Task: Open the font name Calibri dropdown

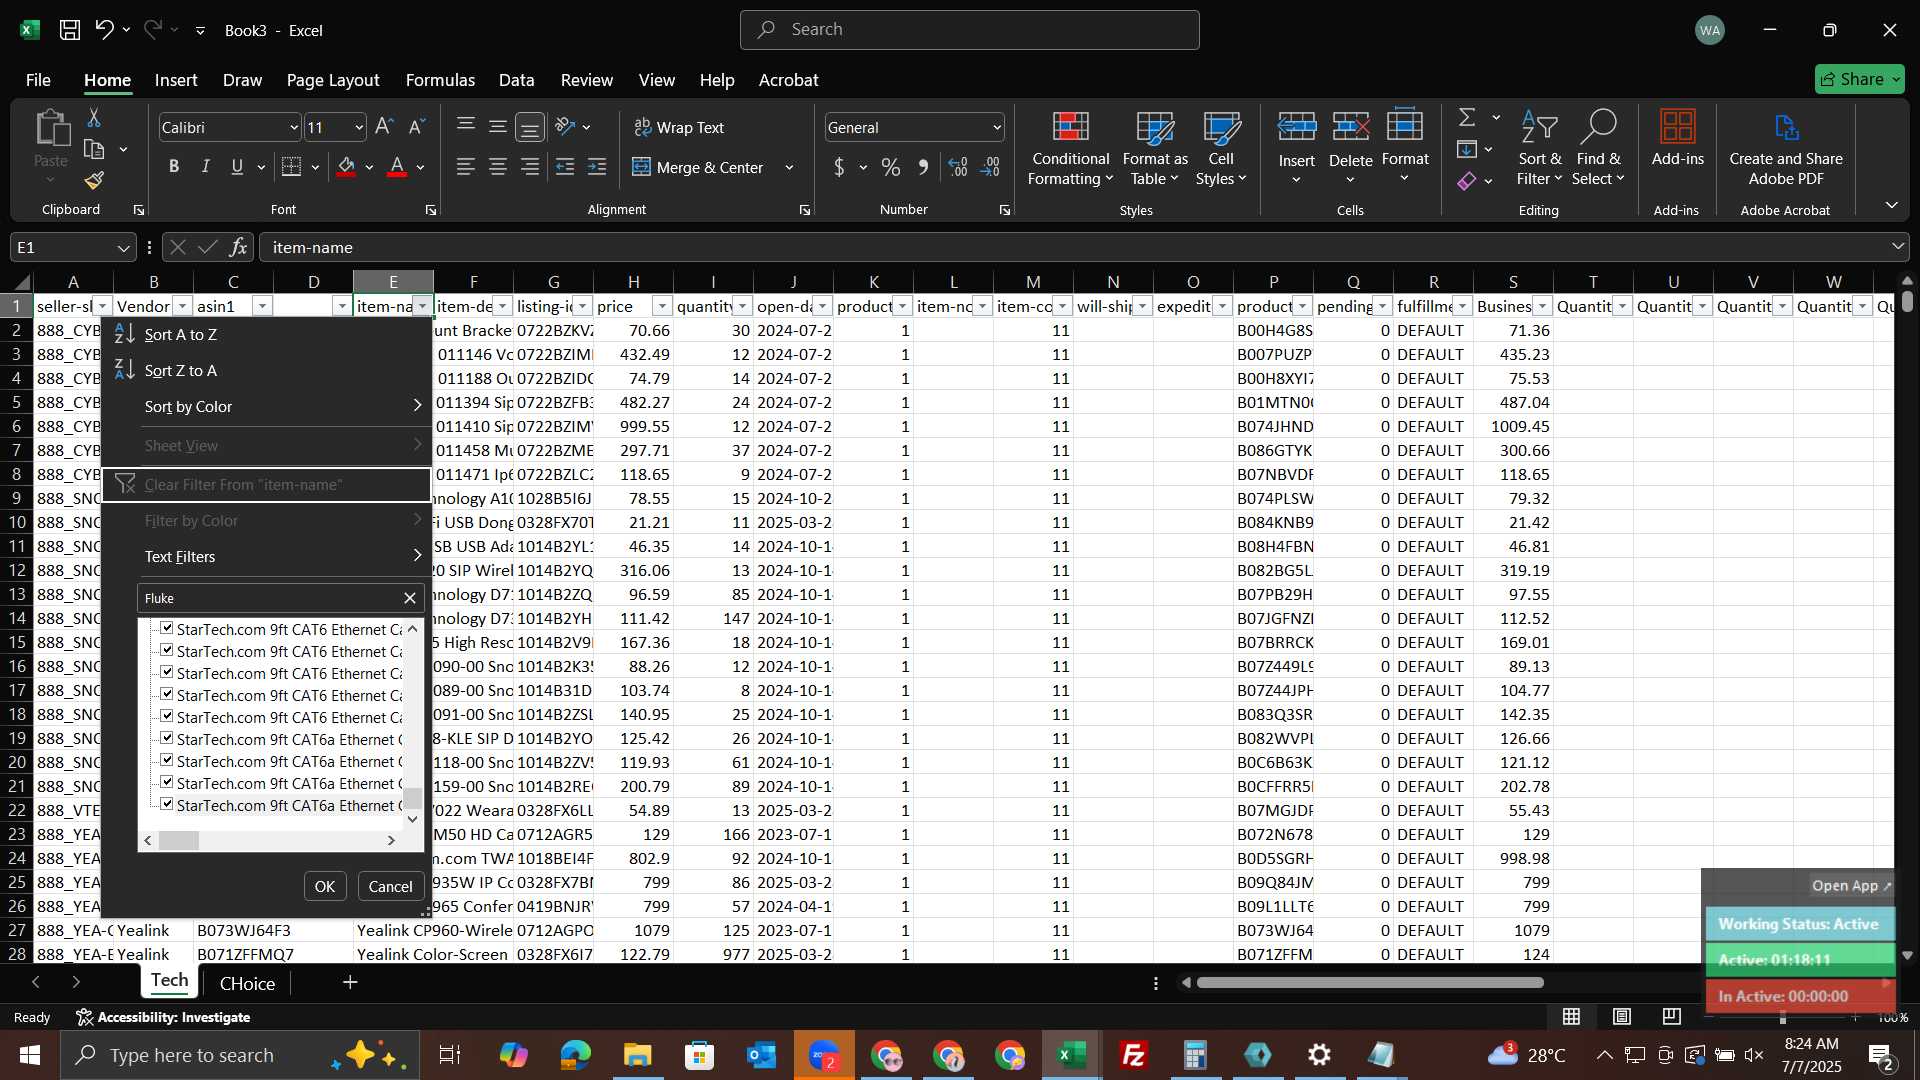Action: [294, 128]
